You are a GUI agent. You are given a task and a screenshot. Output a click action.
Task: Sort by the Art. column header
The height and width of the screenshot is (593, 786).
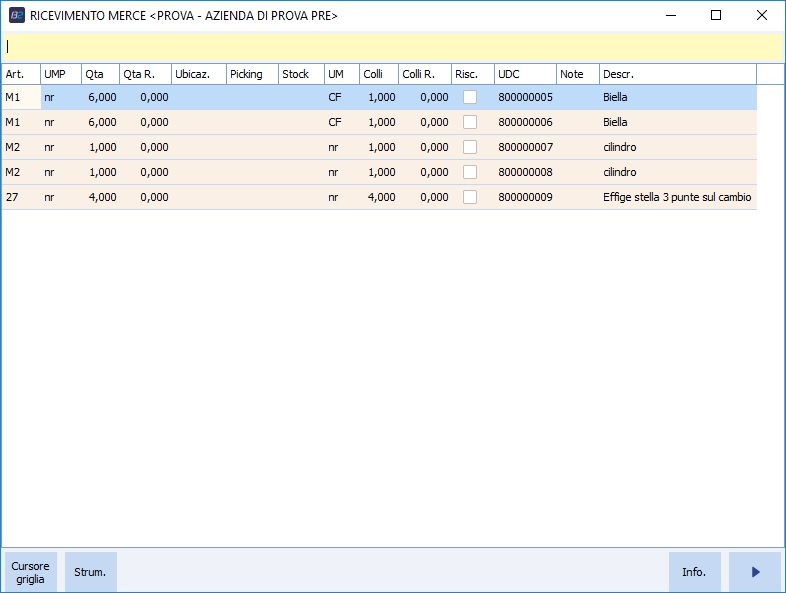[x=20, y=74]
